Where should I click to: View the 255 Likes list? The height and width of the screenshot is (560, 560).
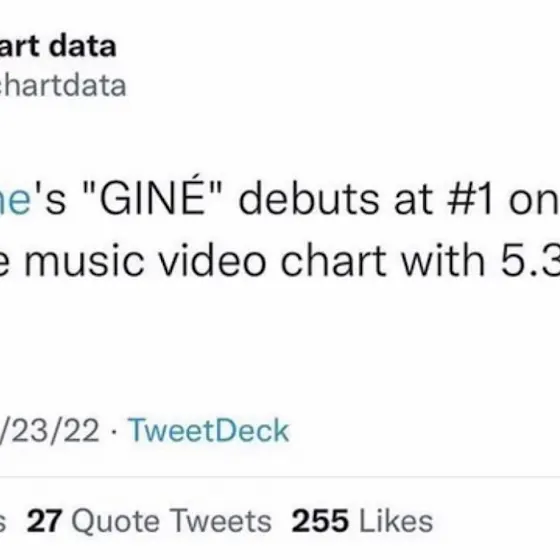[362, 521]
